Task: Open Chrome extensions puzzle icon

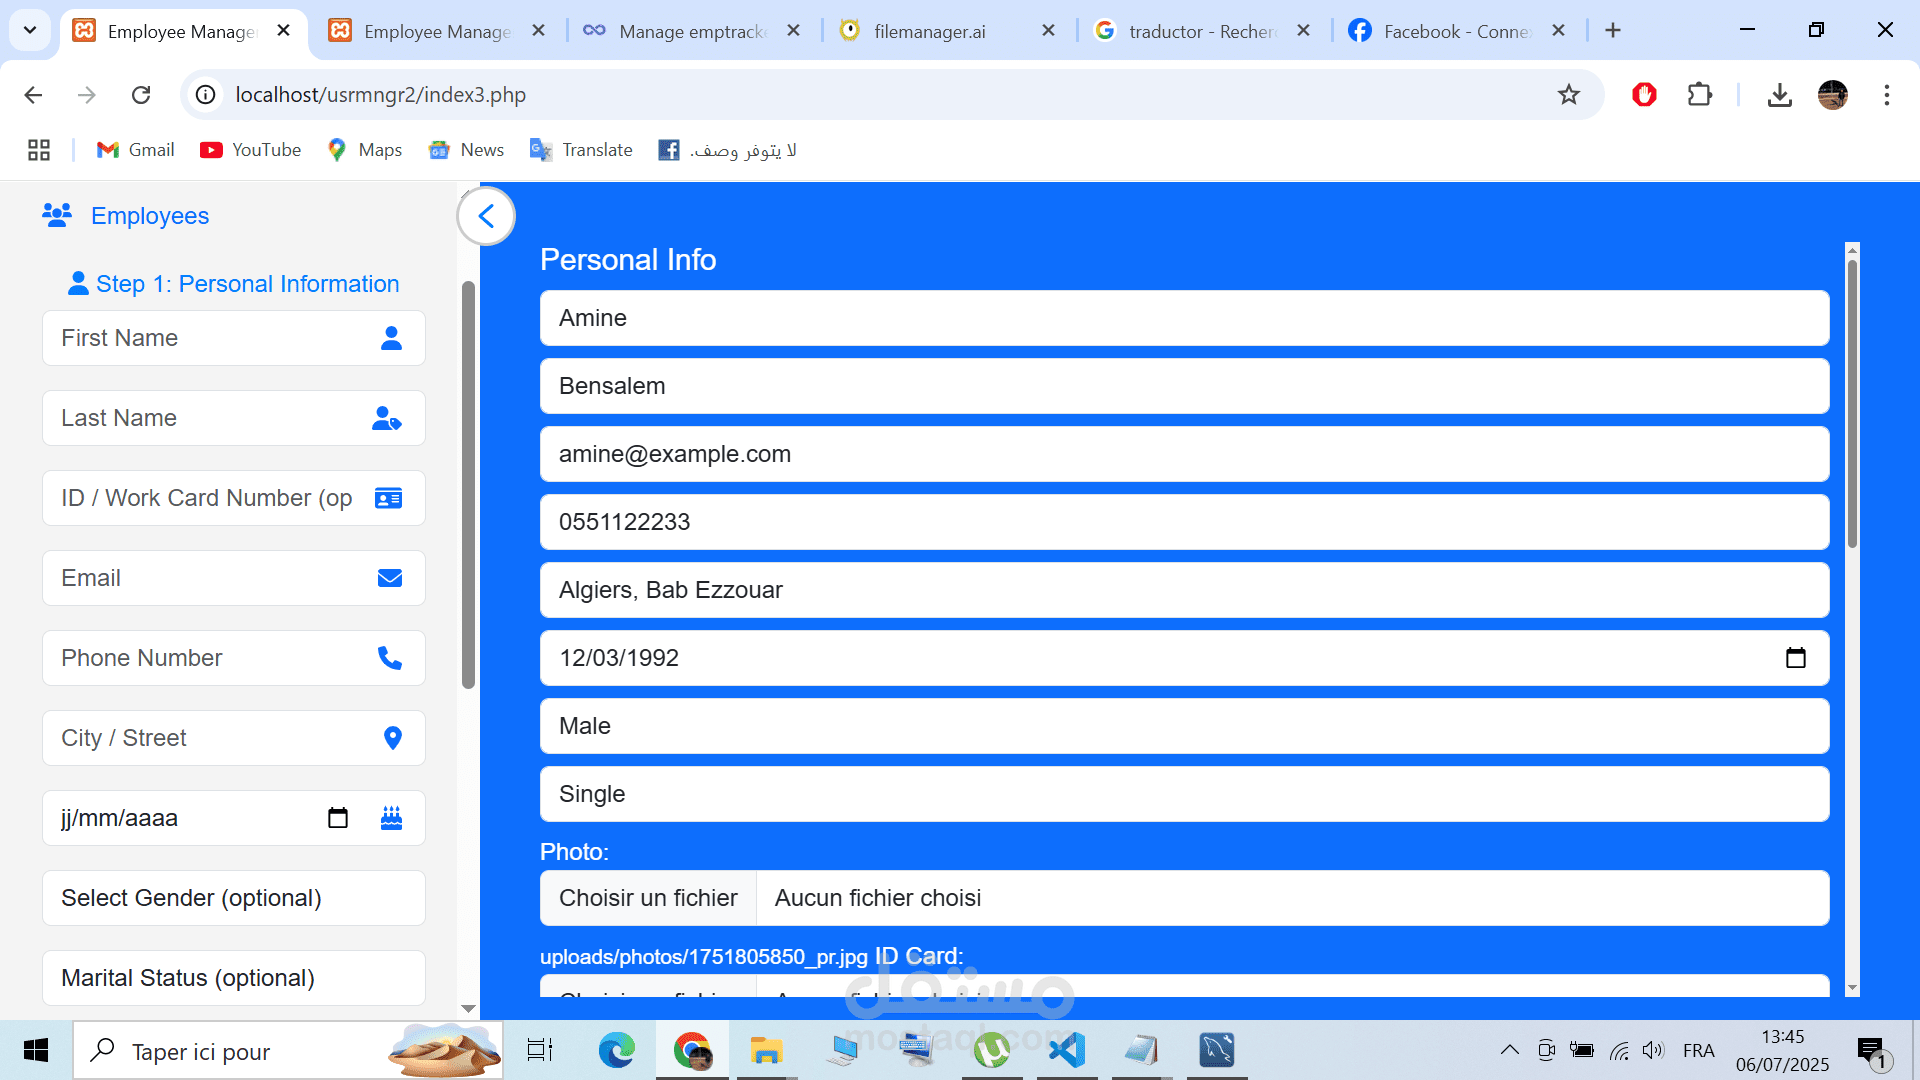Action: click(1699, 95)
